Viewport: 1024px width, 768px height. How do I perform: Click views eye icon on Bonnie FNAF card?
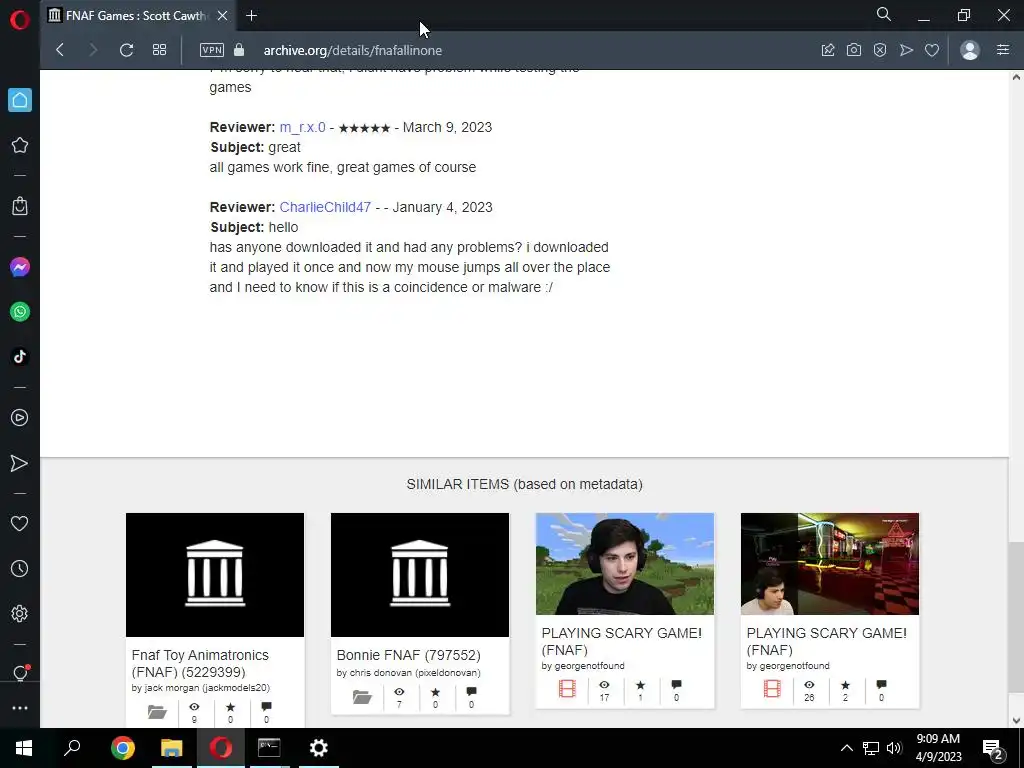(x=399, y=692)
